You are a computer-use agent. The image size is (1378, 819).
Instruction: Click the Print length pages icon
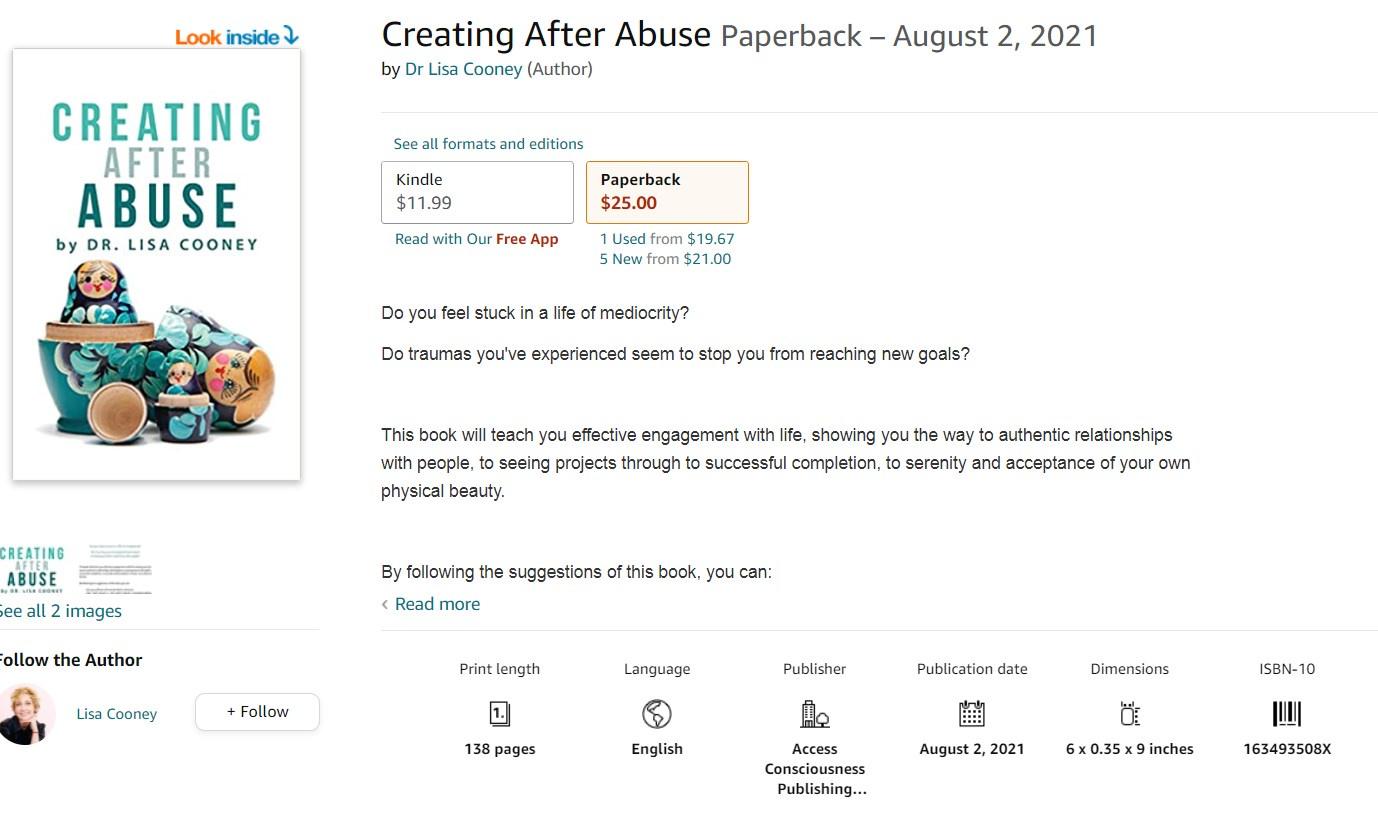499,713
